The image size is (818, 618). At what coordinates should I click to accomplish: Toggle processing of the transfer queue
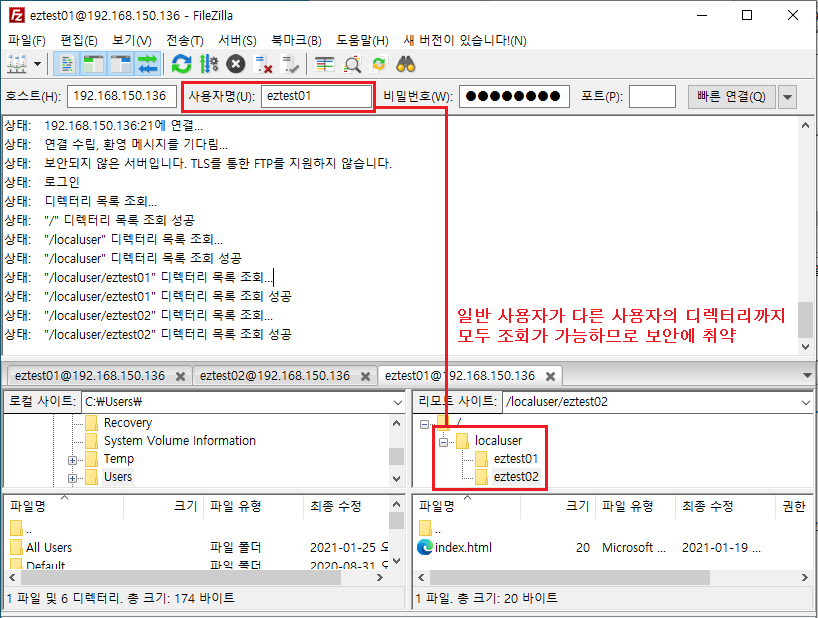click(x=209, y=64)
